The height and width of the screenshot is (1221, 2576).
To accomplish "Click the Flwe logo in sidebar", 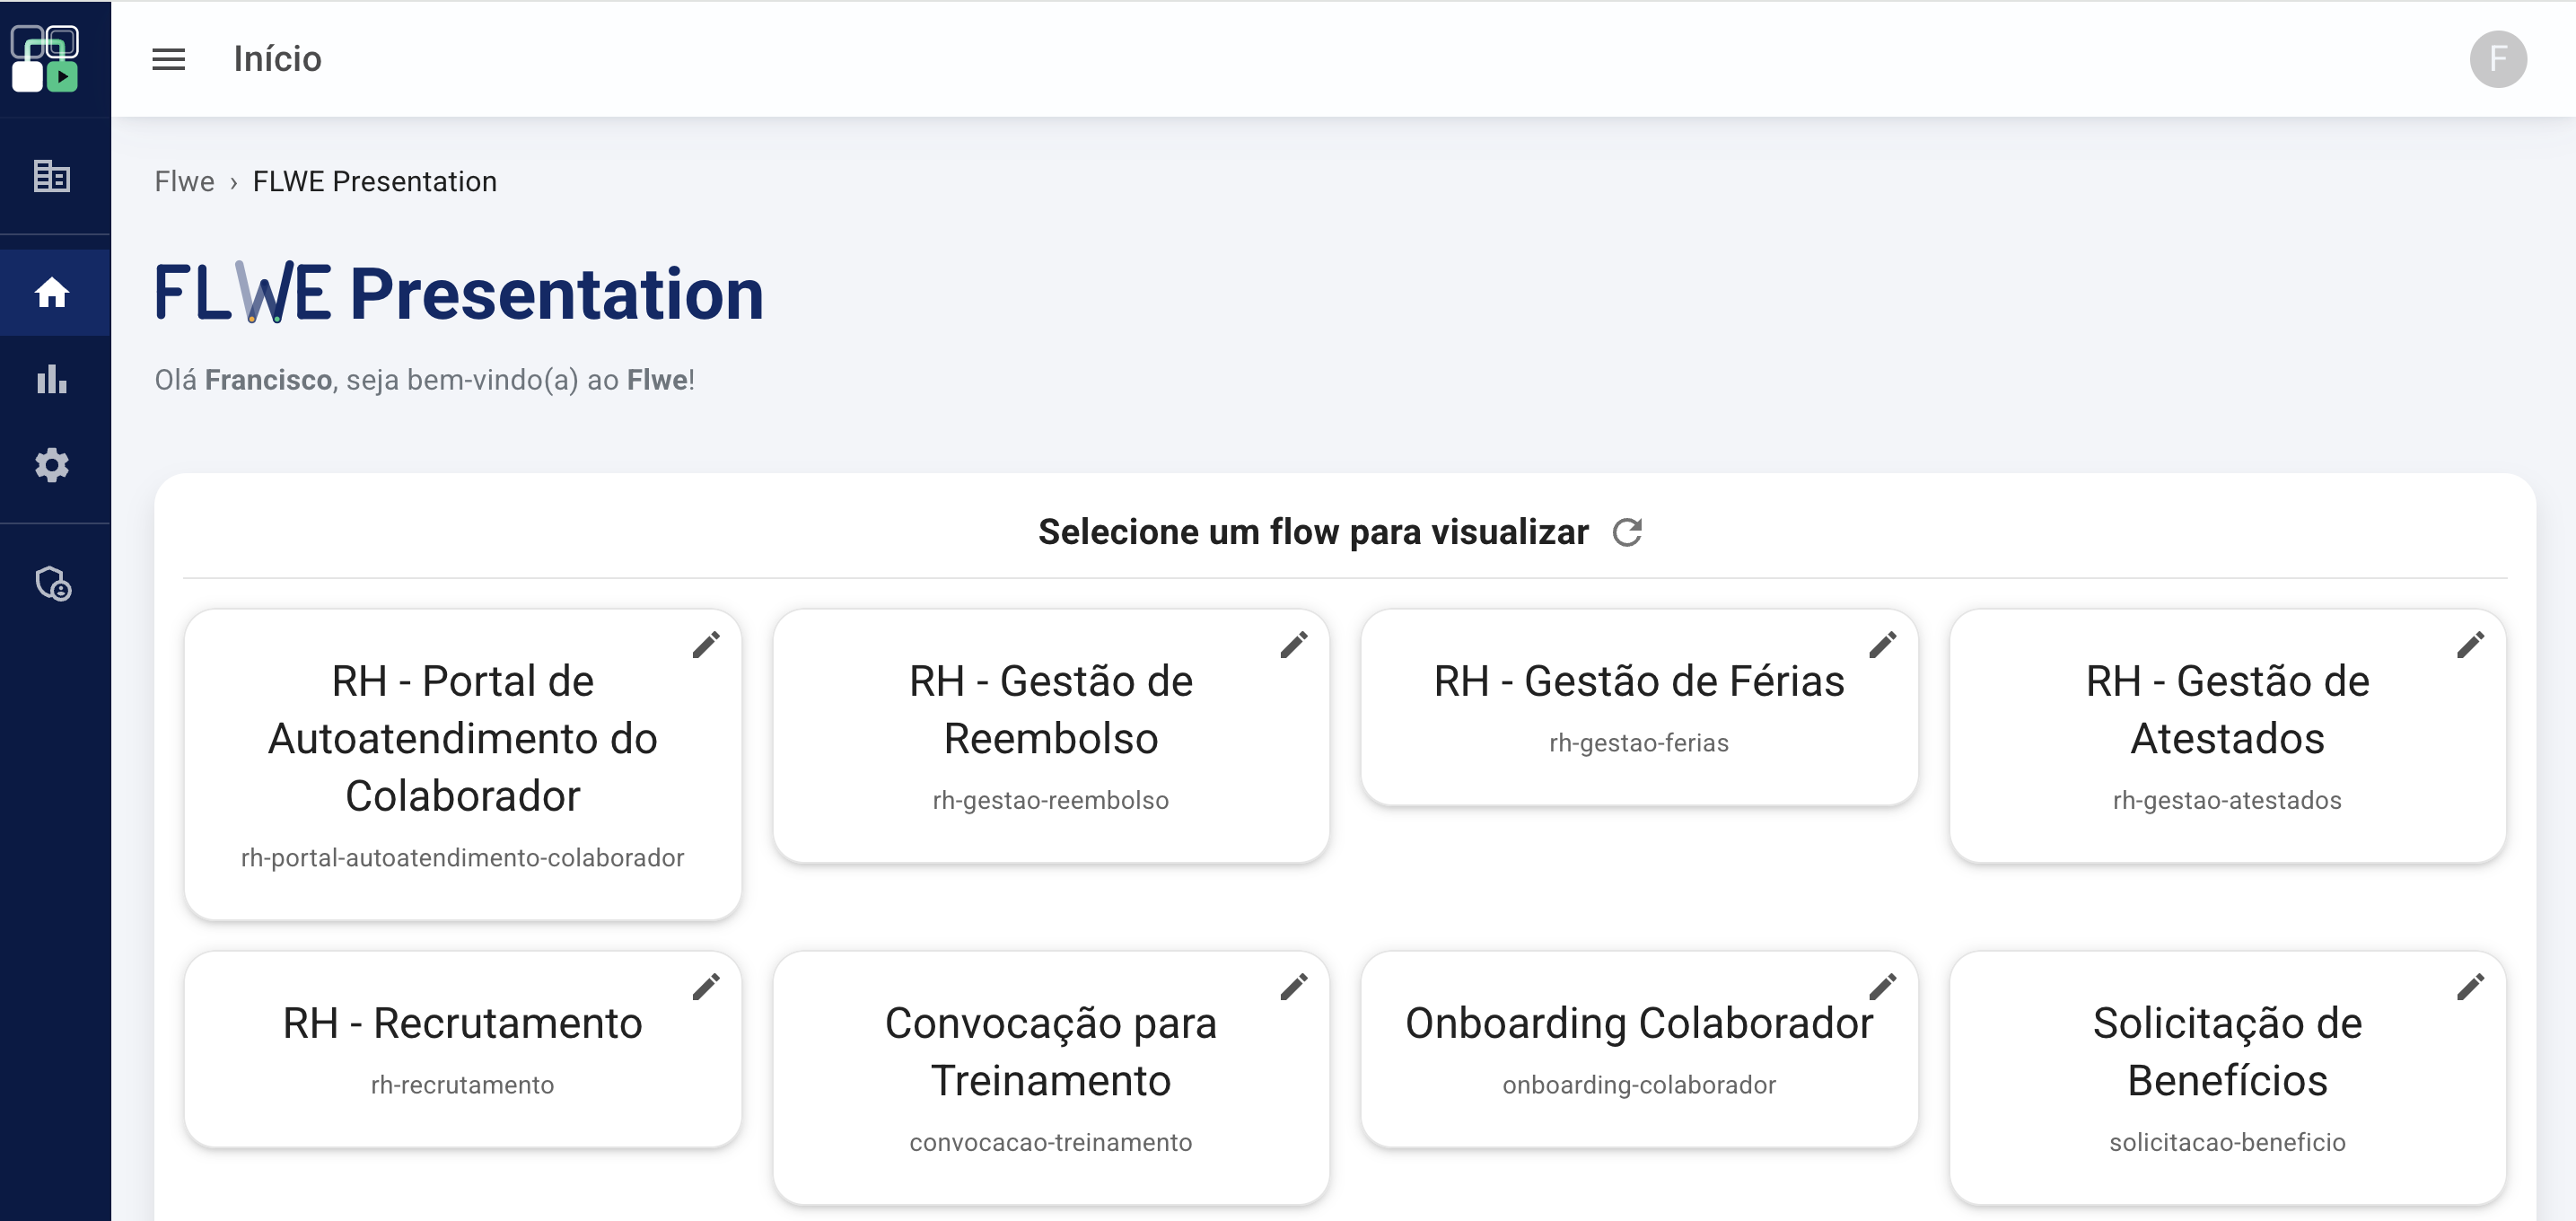I will (45, 58).
